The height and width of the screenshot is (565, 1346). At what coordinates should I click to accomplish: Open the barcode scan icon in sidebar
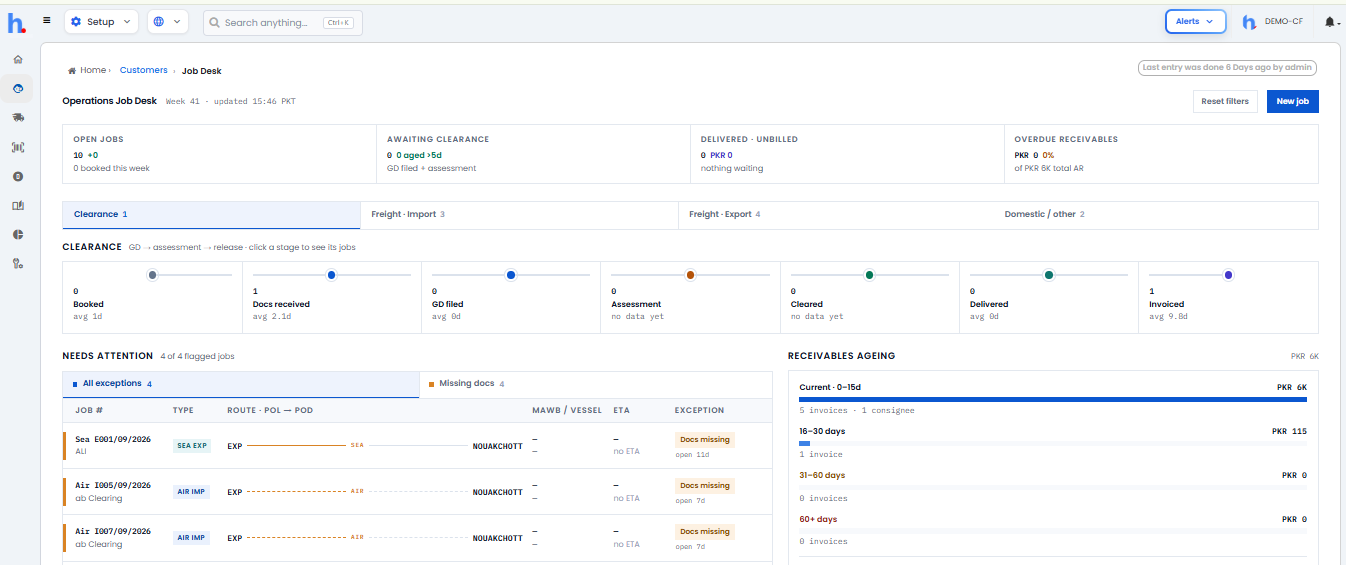tap(18, 147)
